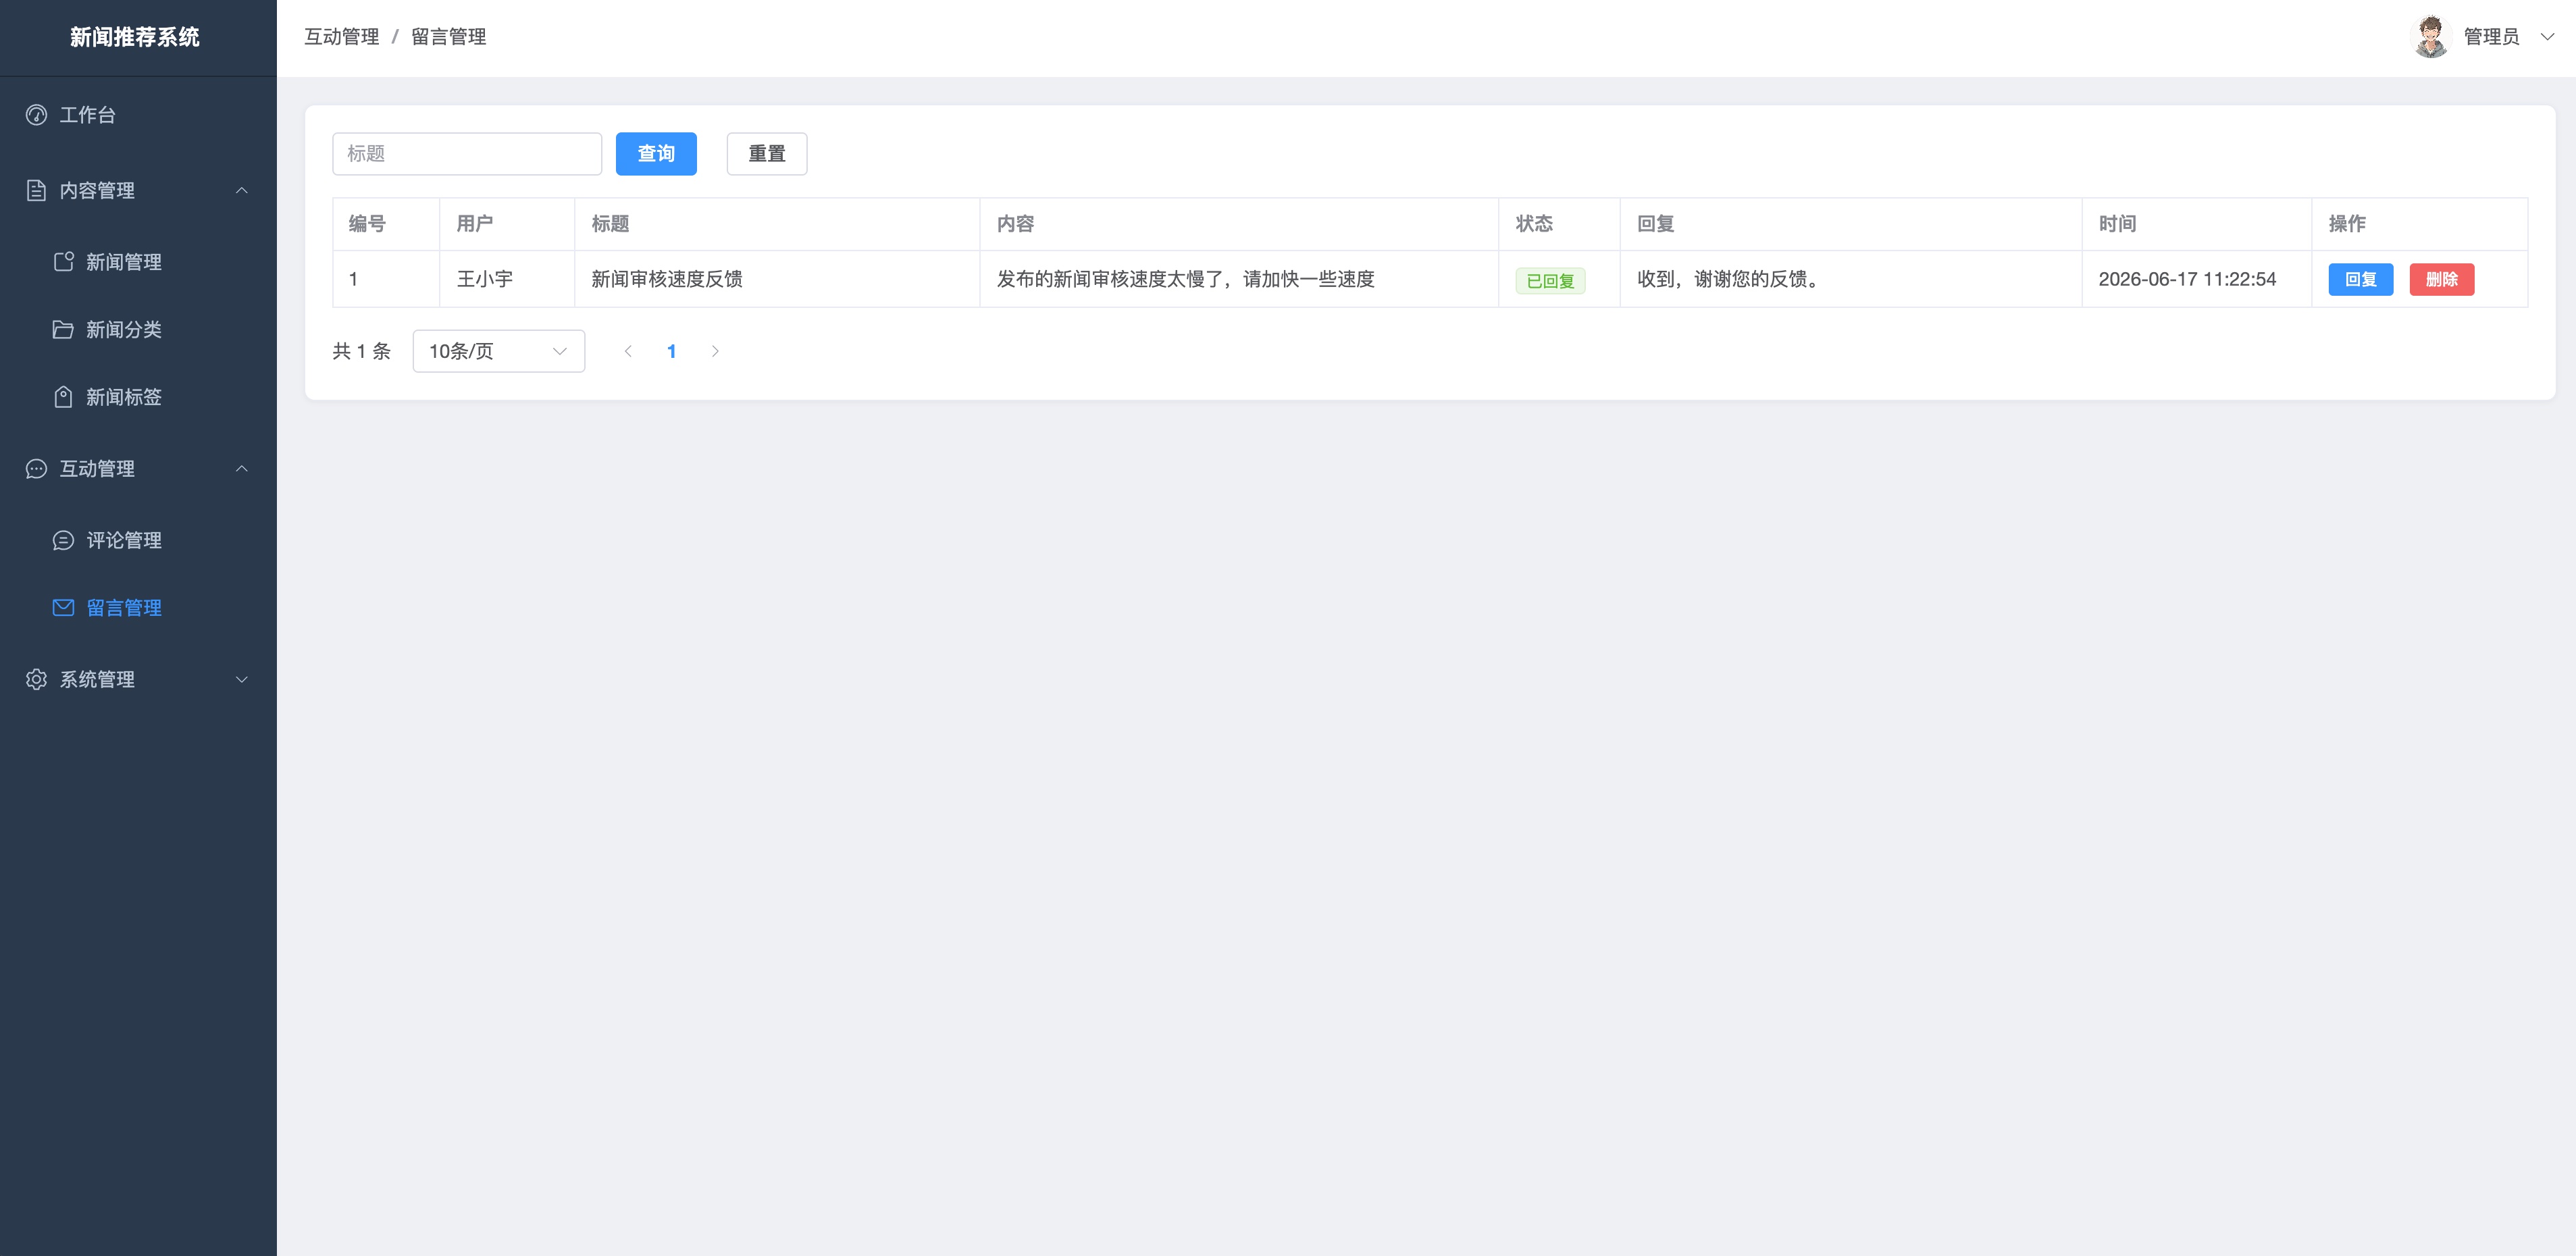Click the 已回复 status tag
This screenshot has height=1256, width=2576.
tap(1550, 281)
